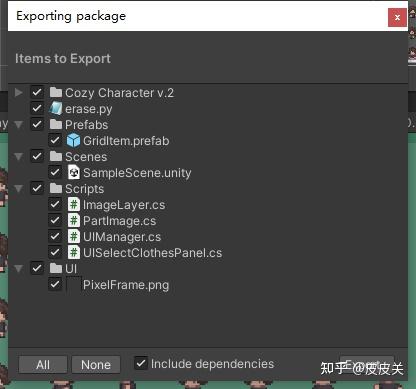Collapse the Prefabs folder
Screen dimensions: 416x389
click(19, 125)
